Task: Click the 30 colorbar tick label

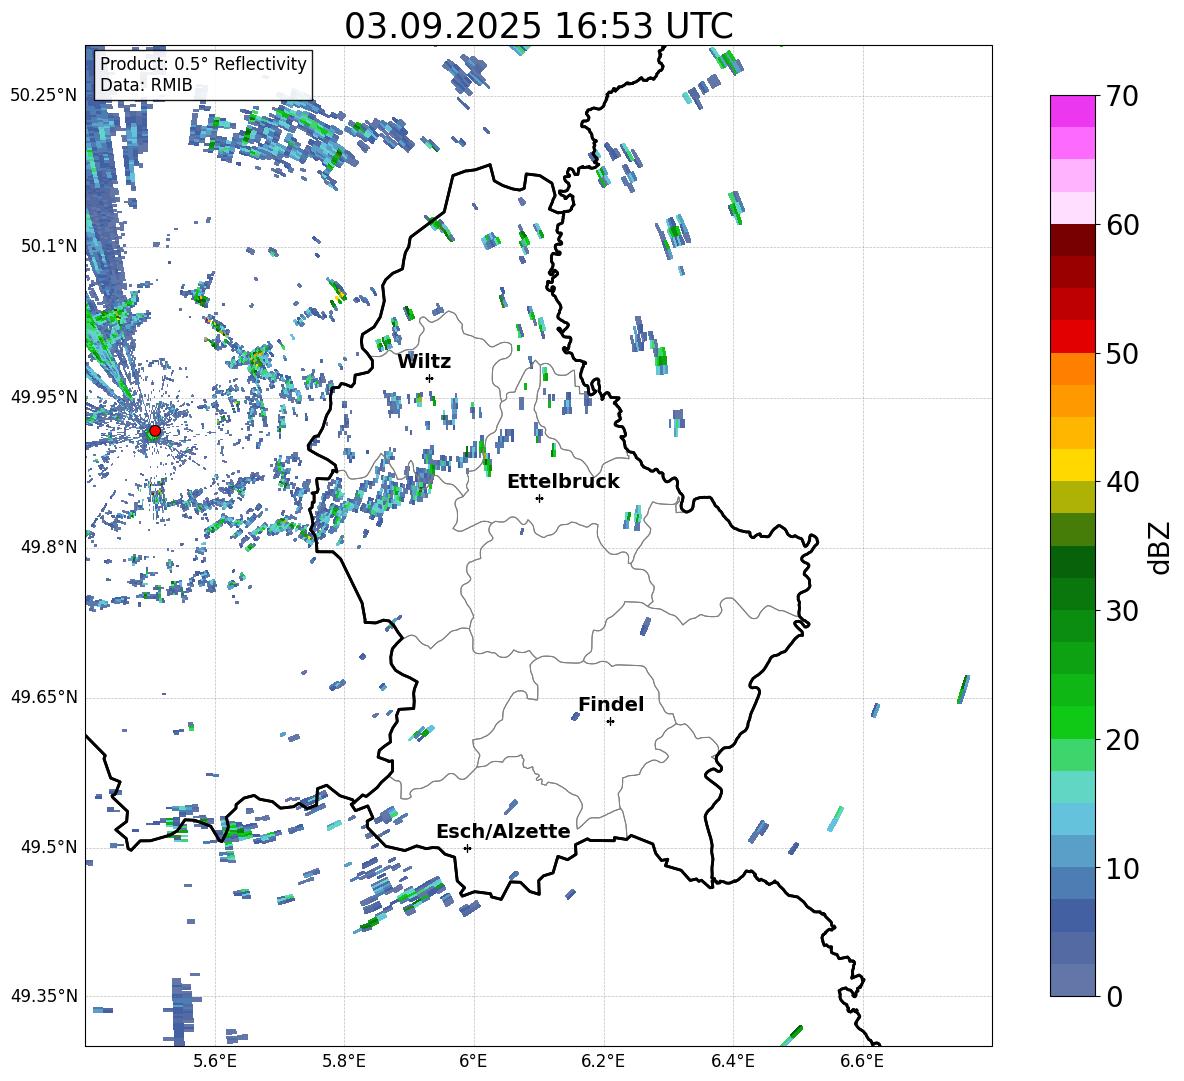Action: [1121, 611]
